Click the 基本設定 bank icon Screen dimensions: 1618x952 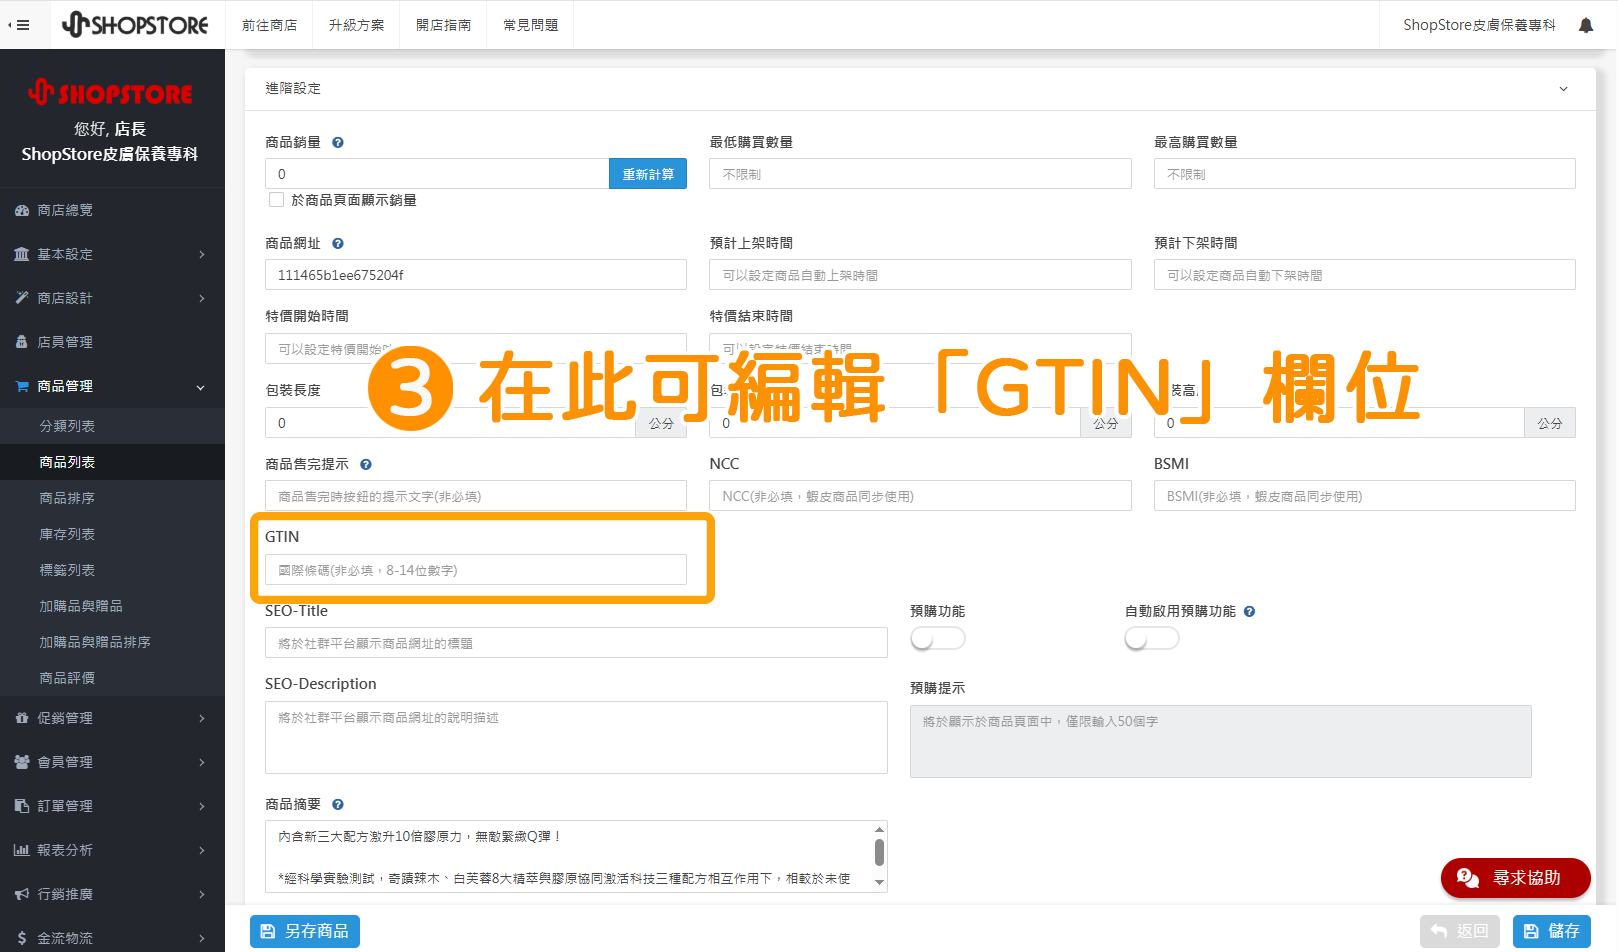22,255
